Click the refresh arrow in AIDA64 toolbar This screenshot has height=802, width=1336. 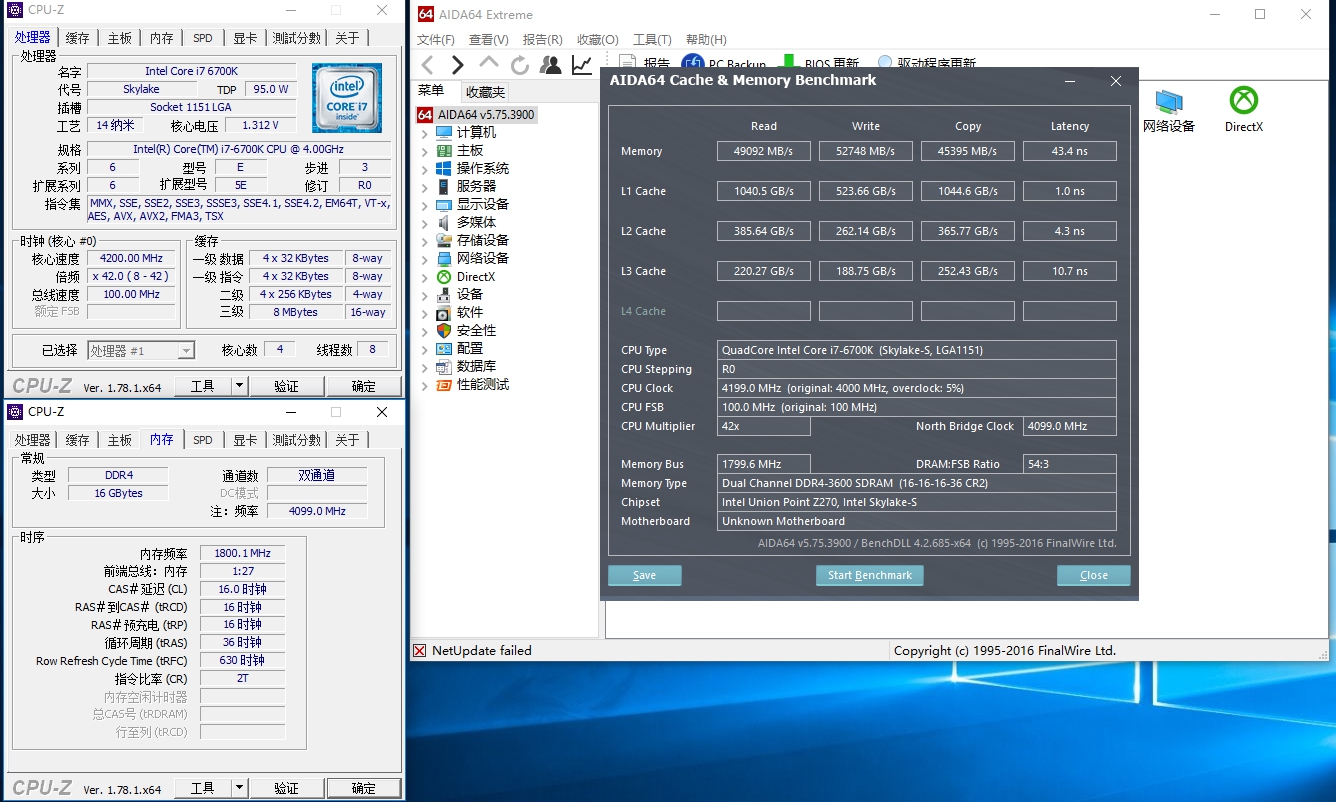coord(520,65)
